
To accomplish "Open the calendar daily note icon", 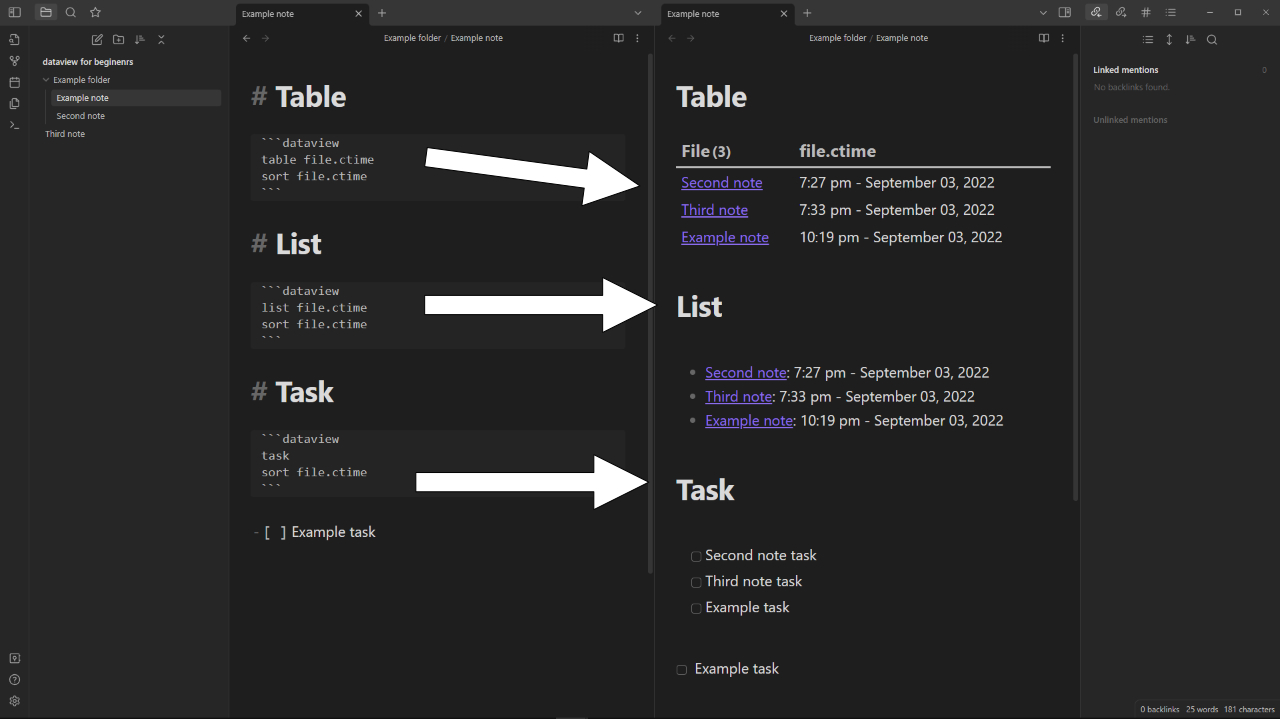I will tap(13, 81).
